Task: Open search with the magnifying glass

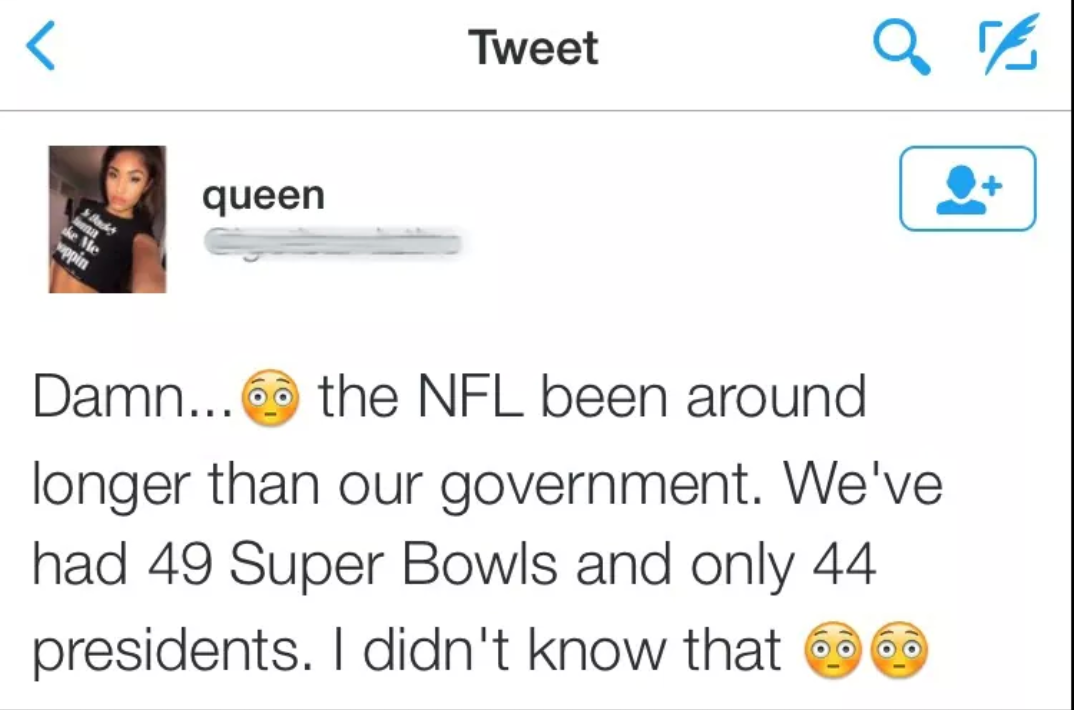Action: pos(902,48)
